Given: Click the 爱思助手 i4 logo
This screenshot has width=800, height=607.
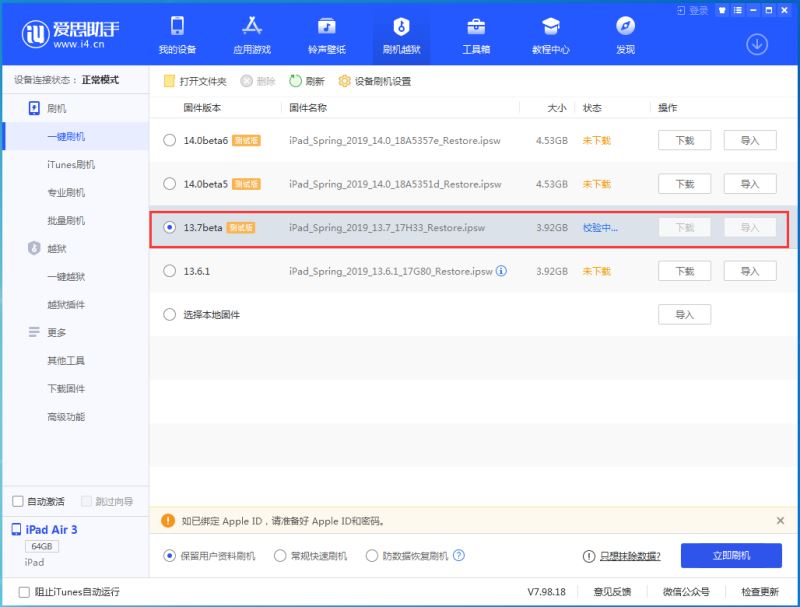Looking at the screenshot, I should pyautogui.click(x=70, y=34).
